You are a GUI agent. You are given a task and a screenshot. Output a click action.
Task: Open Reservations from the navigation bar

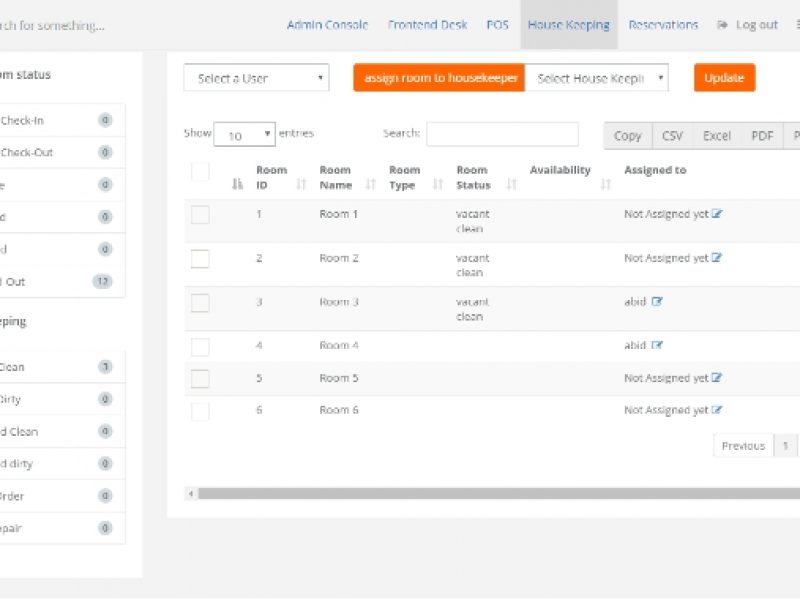[663, 25]
